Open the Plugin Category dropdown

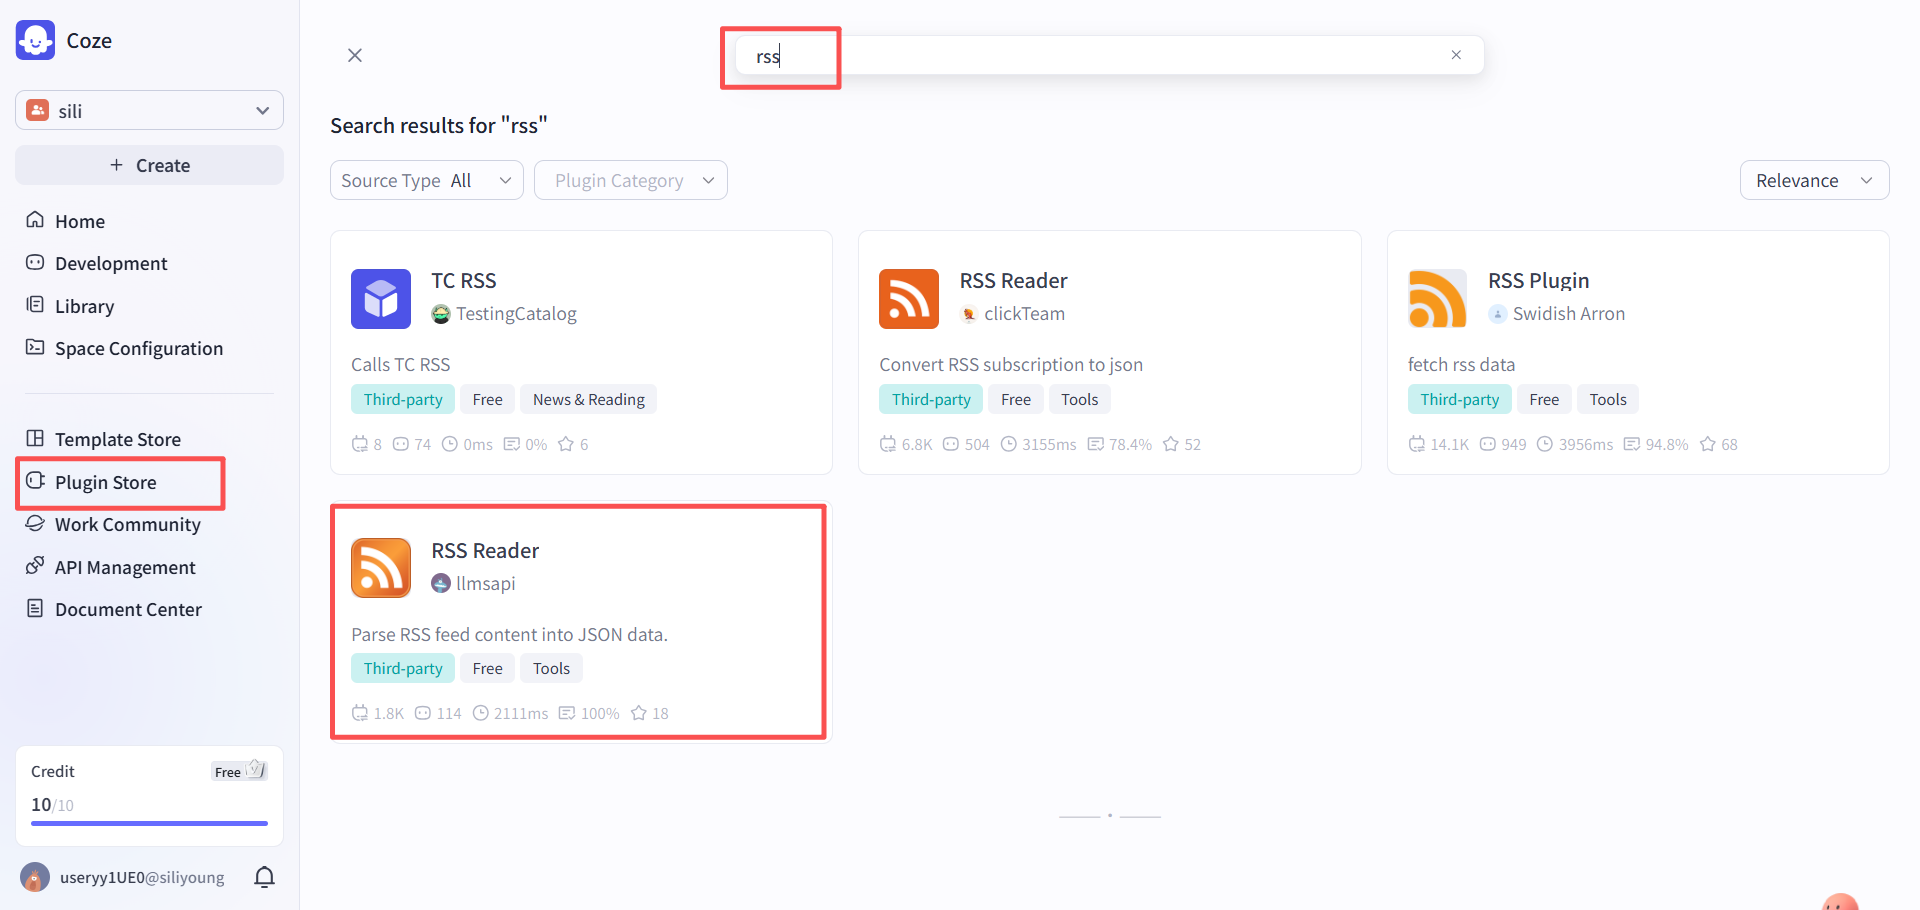tap(631, 180)
